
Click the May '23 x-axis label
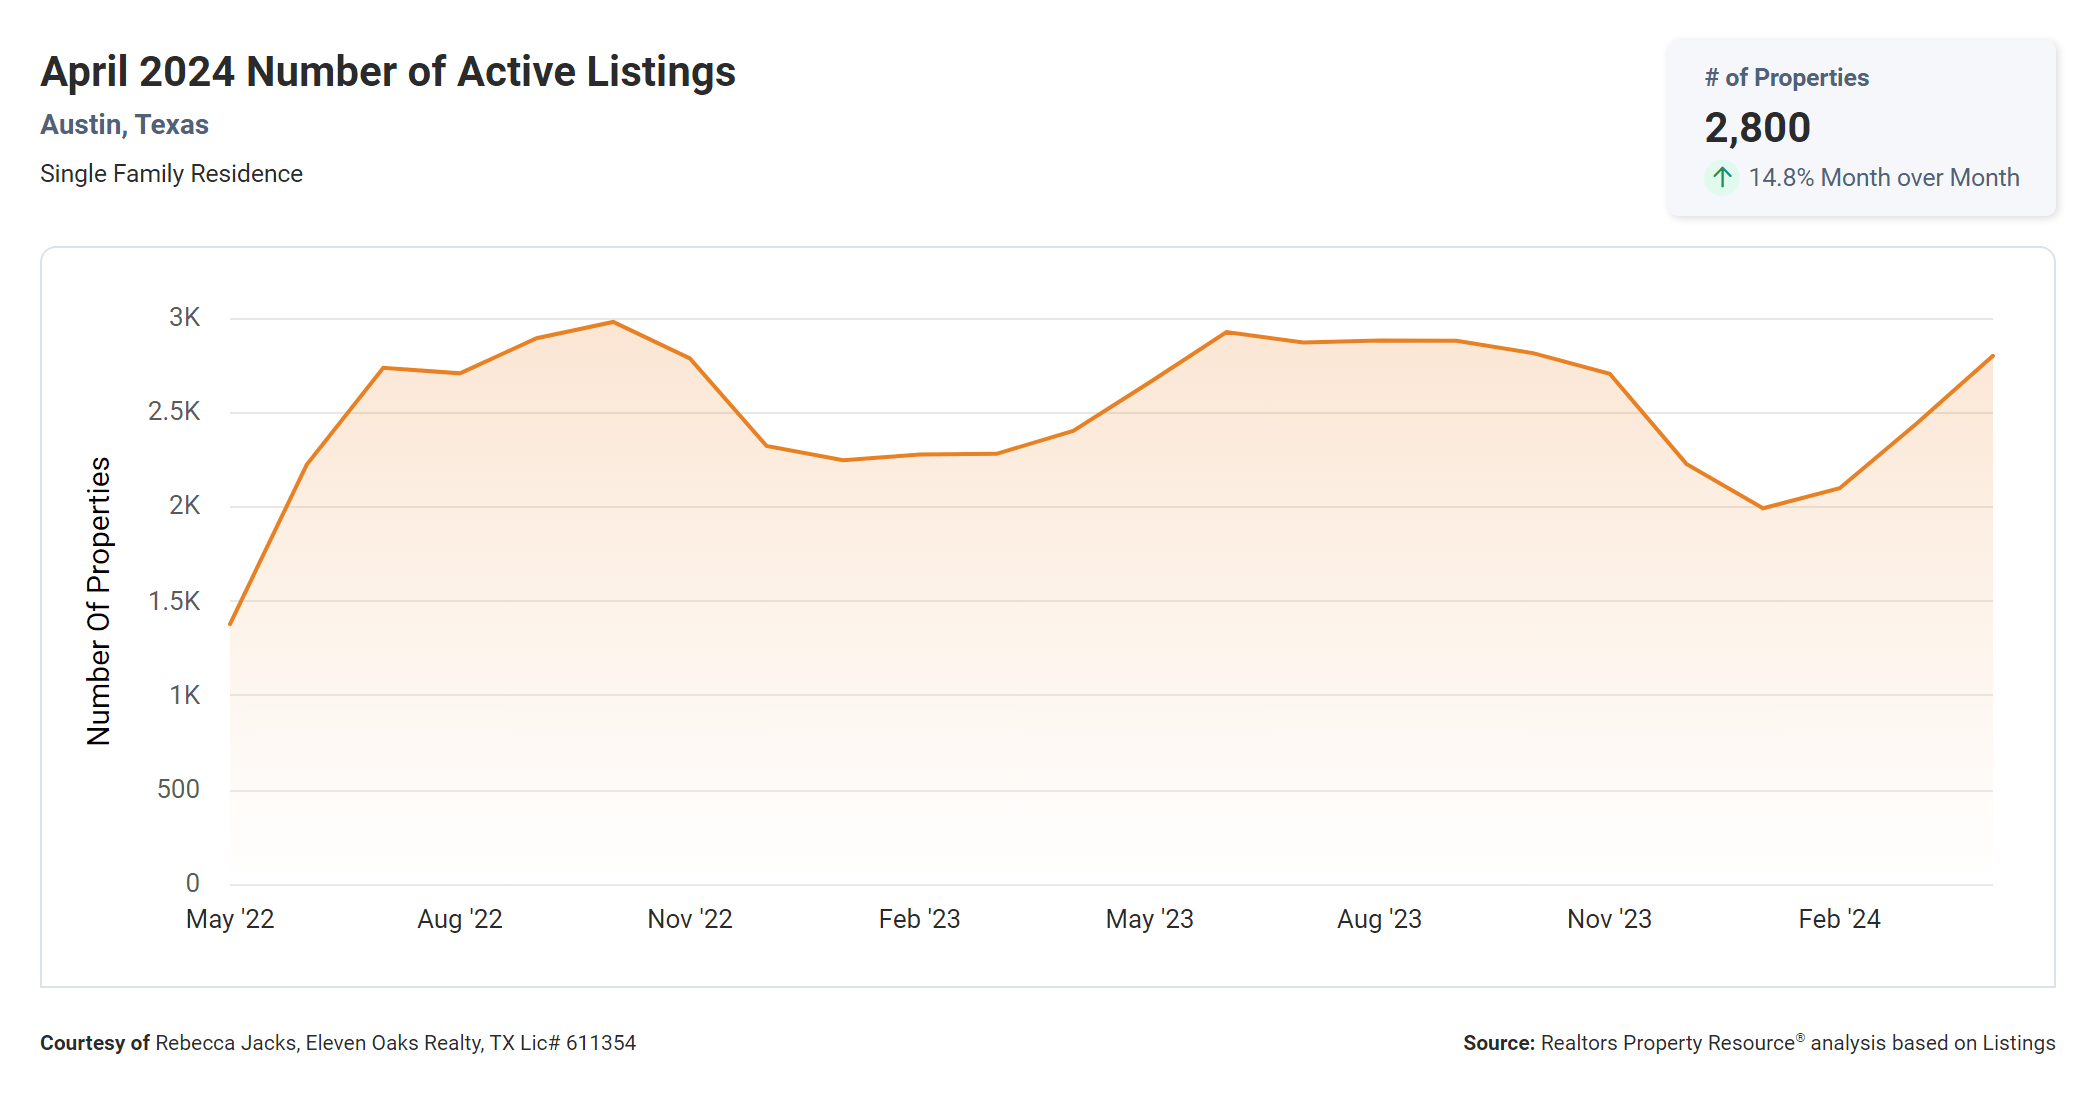[1149, 919]
